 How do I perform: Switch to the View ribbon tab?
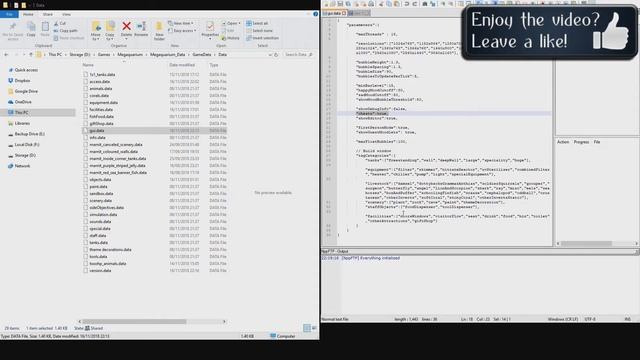tap(66, 14)
